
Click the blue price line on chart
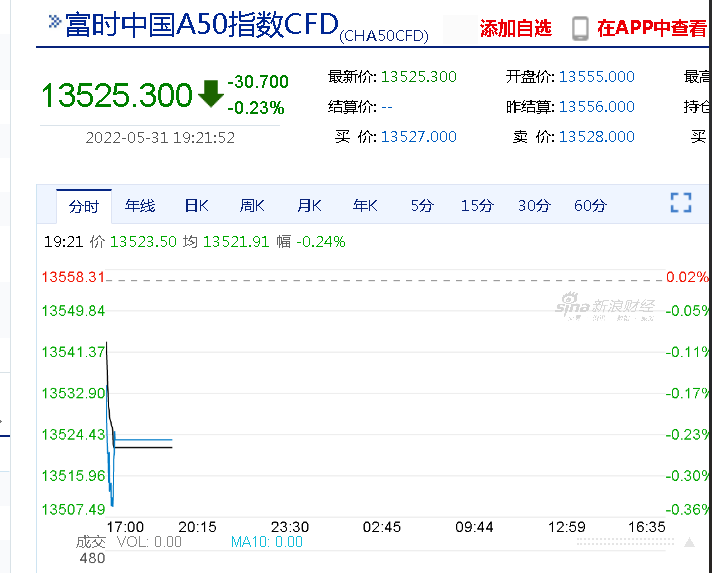pyautogui.click(x=143, y=440)
